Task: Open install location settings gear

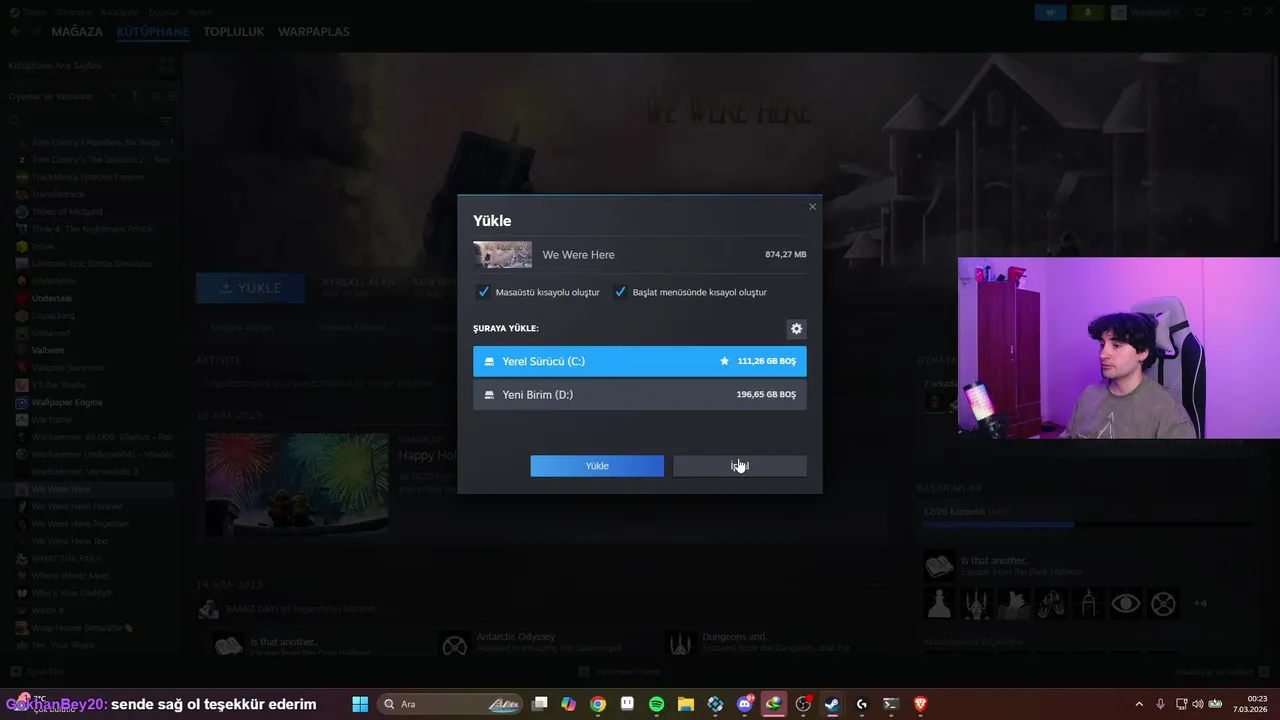Action: point(796,328)
